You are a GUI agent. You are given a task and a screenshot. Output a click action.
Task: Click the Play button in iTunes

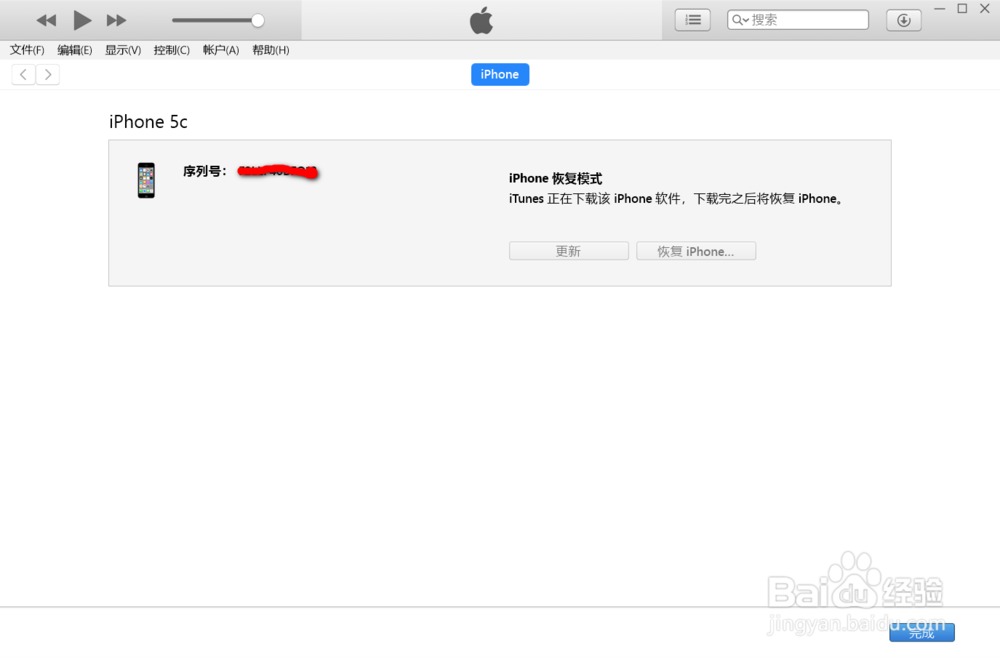(82, 20)
